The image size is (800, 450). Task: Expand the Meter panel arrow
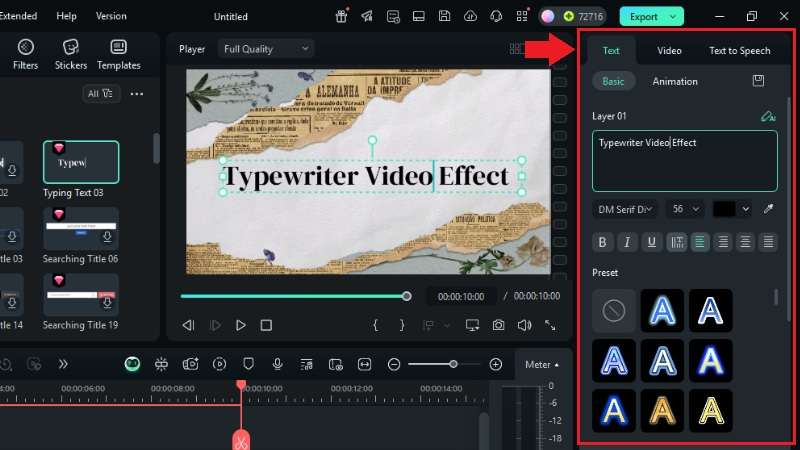coord(557,365)
